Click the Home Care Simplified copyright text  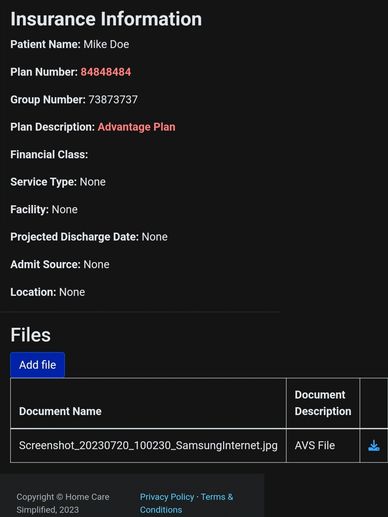pos(63,503)
